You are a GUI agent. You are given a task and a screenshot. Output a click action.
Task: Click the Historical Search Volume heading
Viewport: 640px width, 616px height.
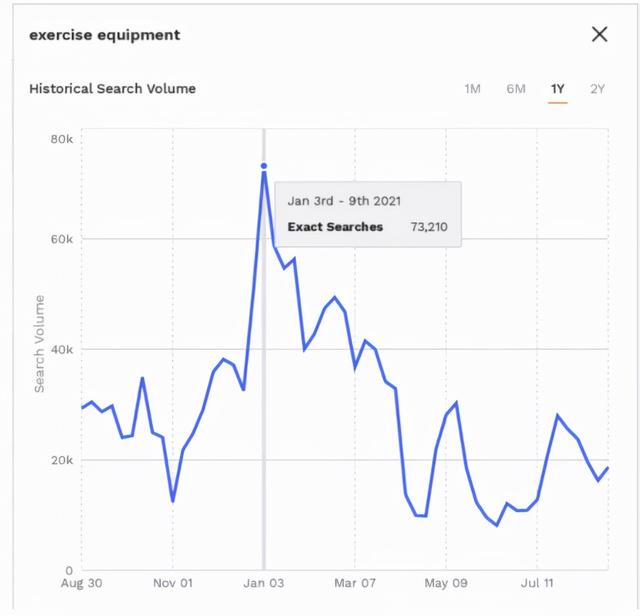click(112, 89)
